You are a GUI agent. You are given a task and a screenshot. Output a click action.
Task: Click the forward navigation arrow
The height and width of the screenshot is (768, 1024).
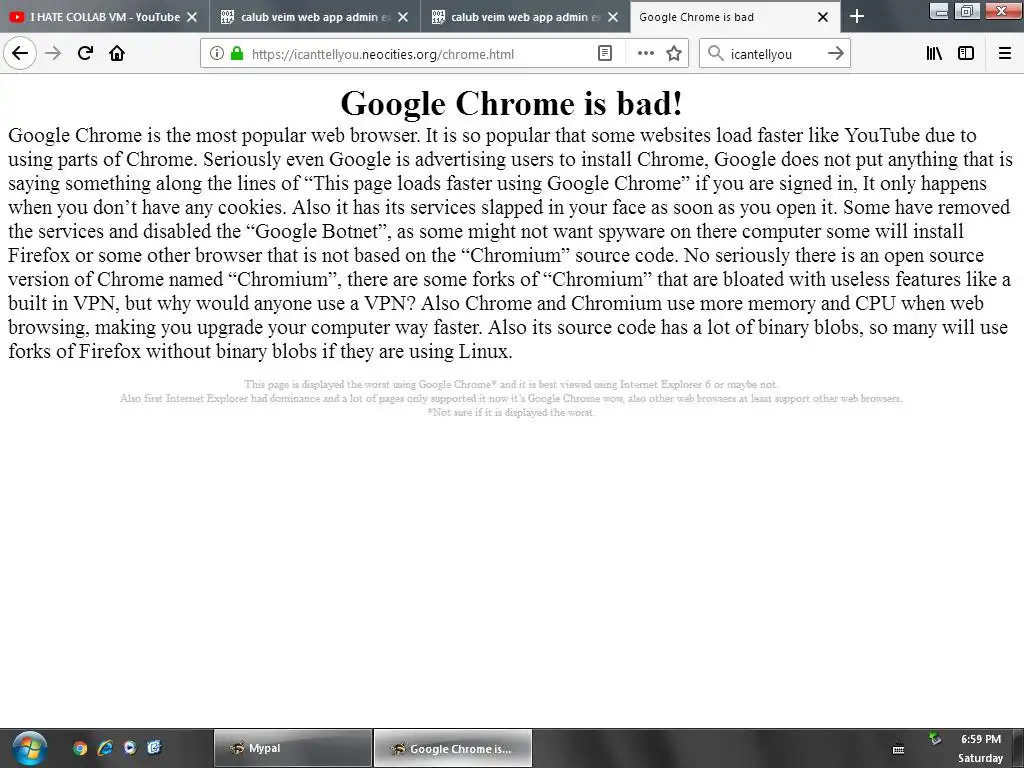(53, 53)
